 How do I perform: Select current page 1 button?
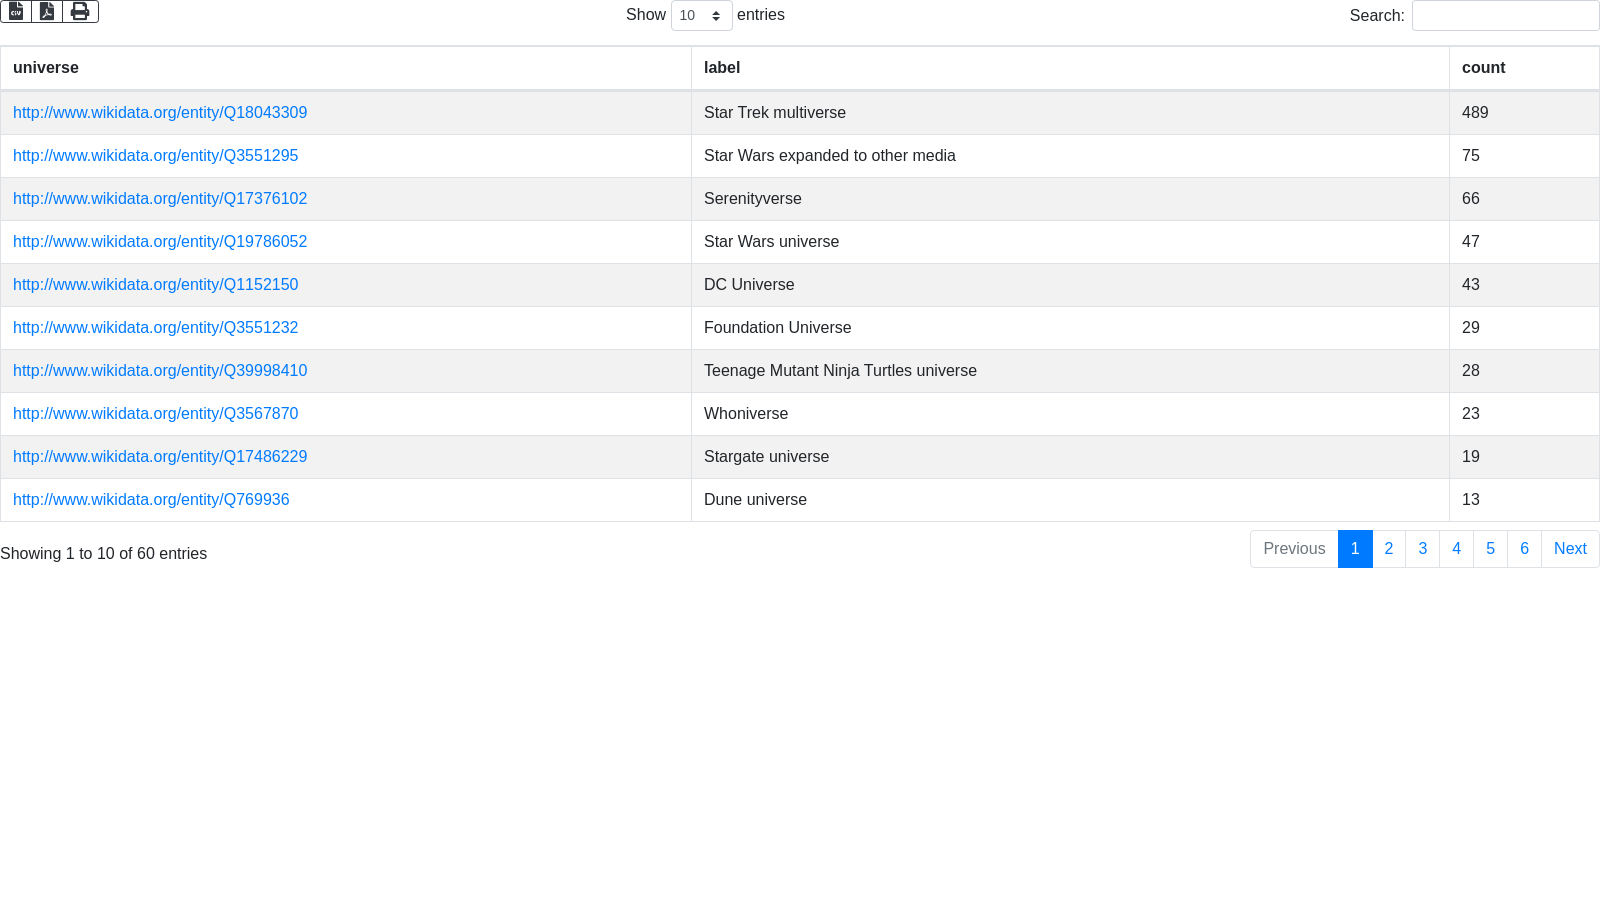pos(1355,549)
